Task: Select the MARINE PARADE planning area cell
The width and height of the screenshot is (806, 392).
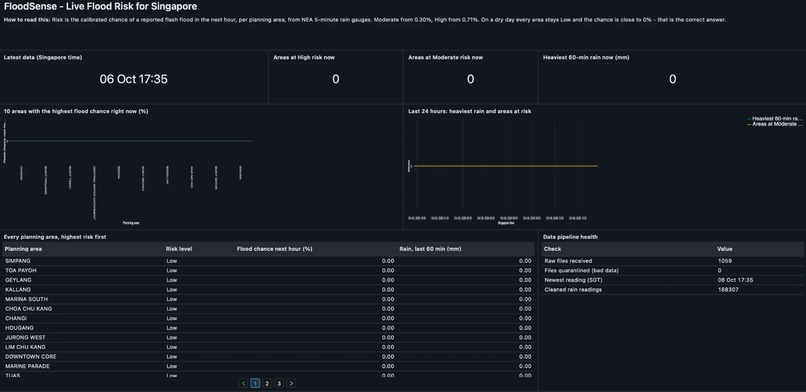Action: (28, 366)
